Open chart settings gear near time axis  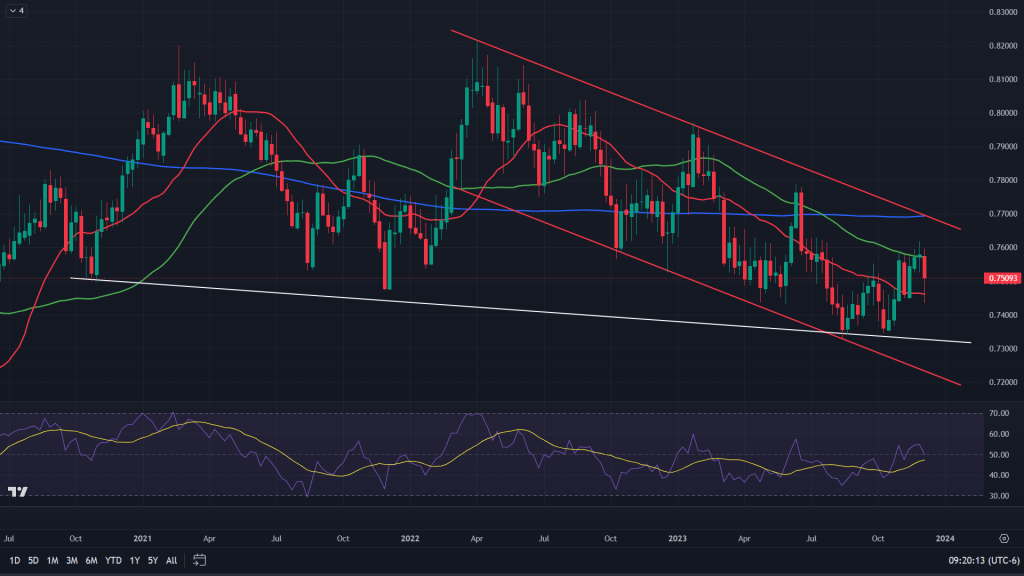click(x=1003, y=537)
